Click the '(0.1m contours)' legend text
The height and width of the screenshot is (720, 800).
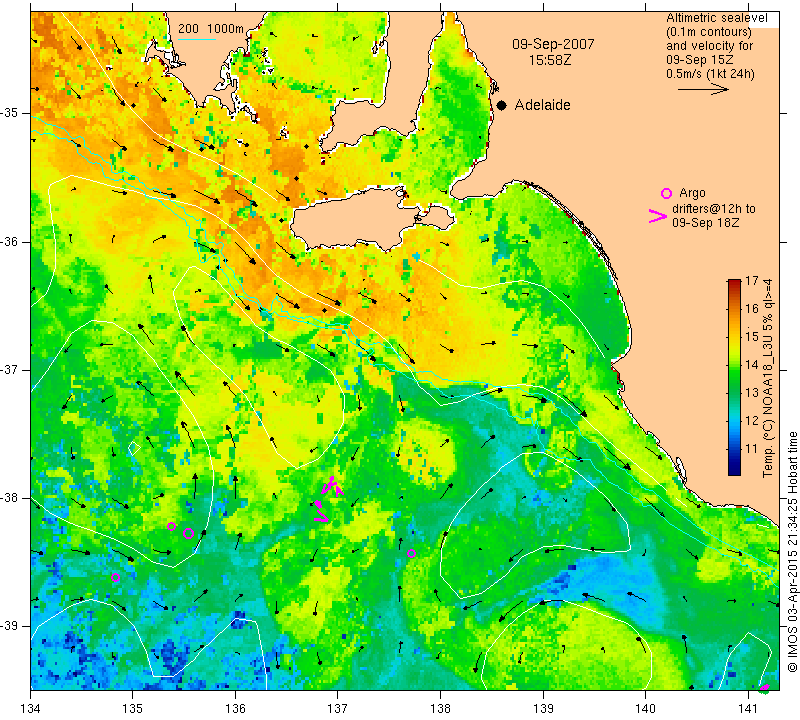tap(709, 32)
